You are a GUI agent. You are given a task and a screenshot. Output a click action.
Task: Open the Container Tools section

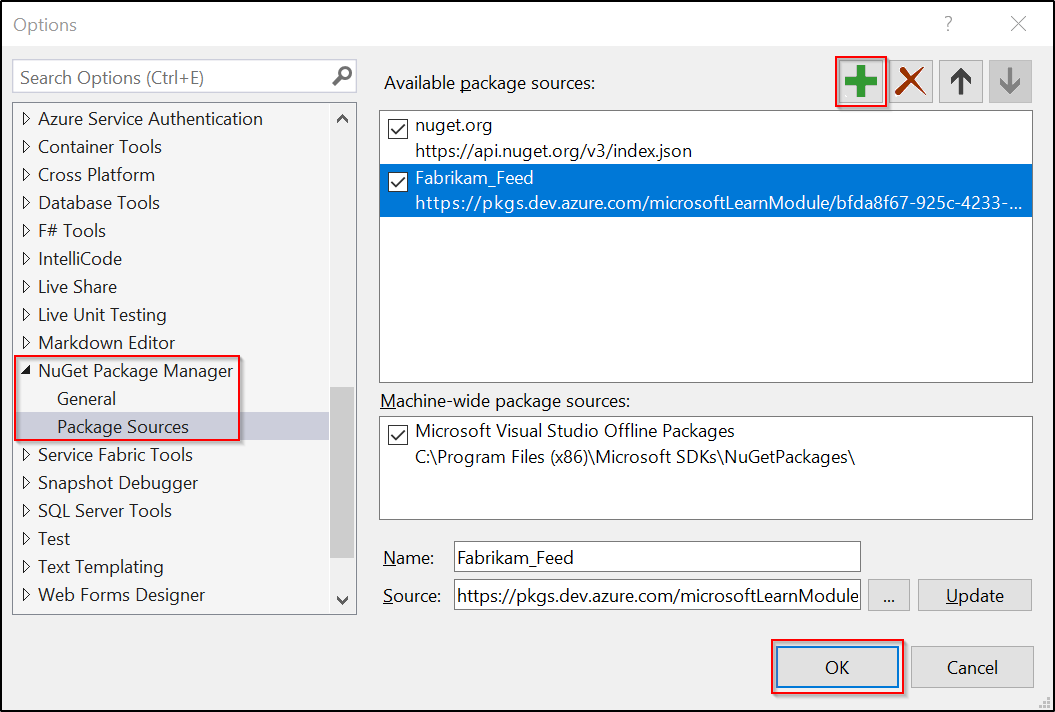pyautogui.click(x=24, y=146)
